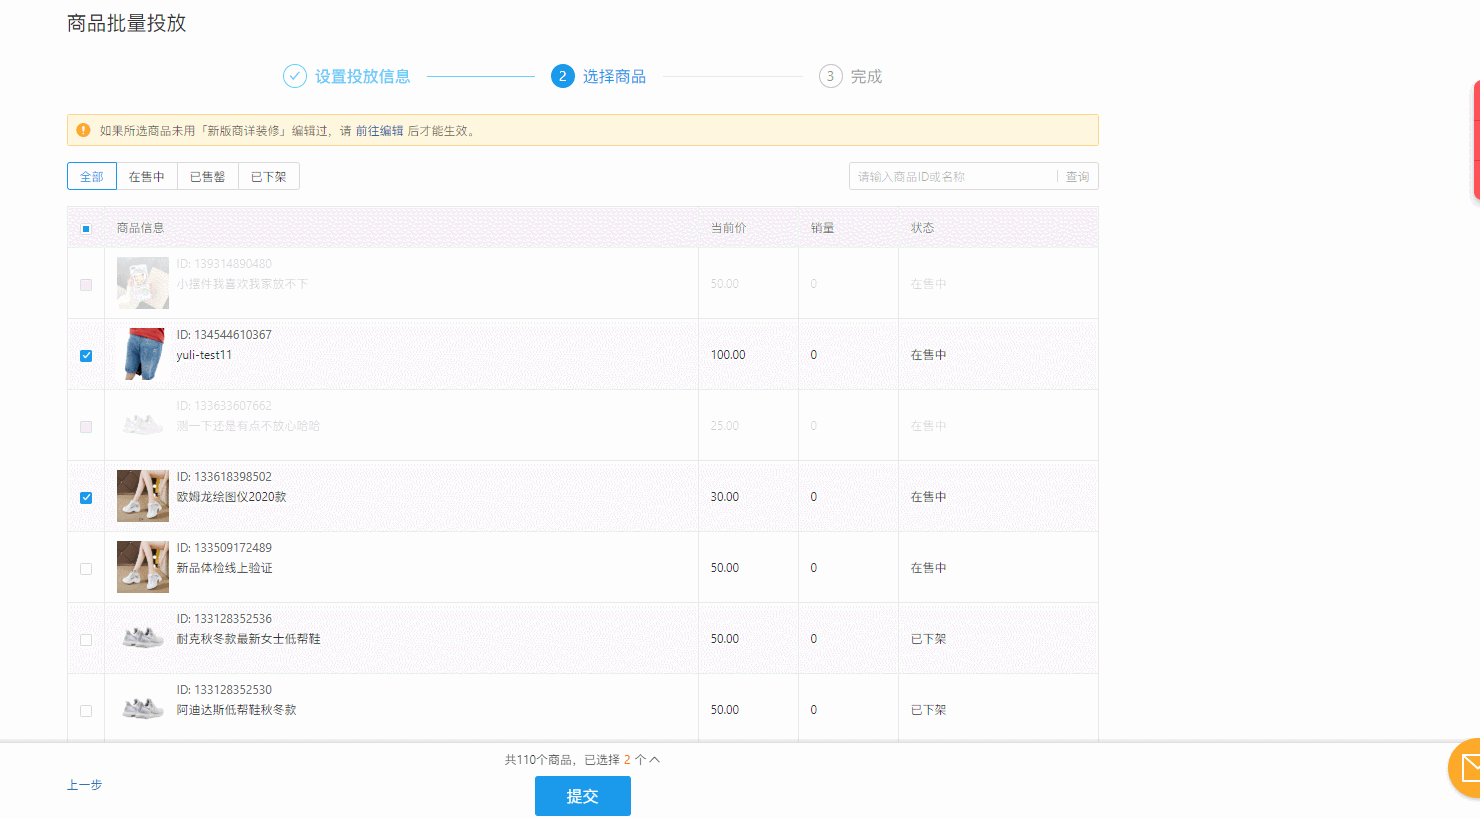Focus the product ID or name search field

(x=953, y=176)
